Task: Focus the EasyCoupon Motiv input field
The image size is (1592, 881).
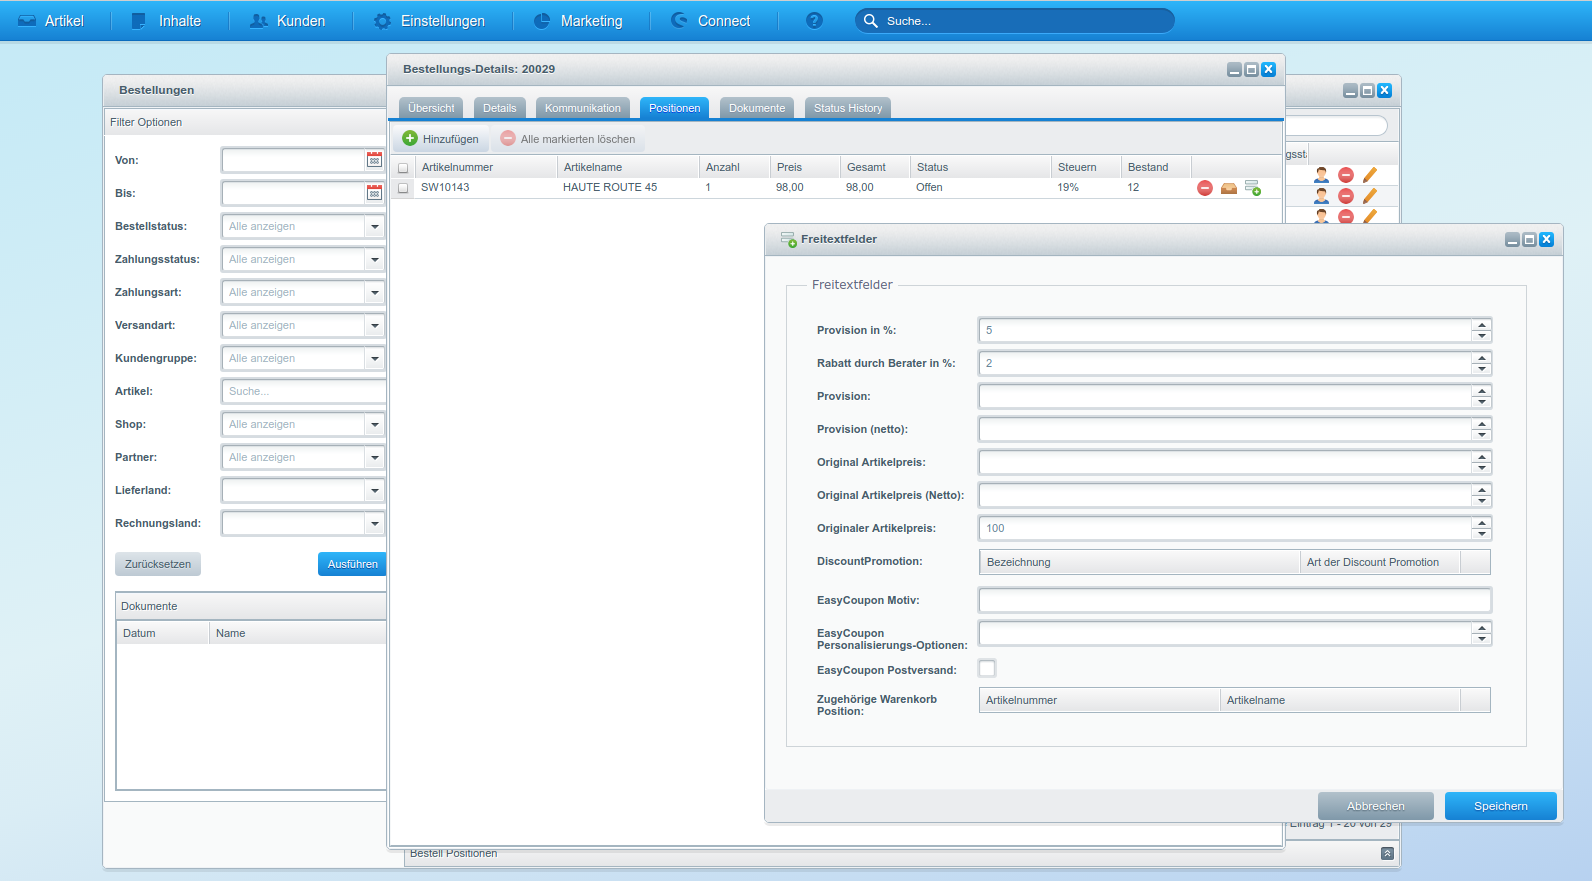Action: (1235, 600)
